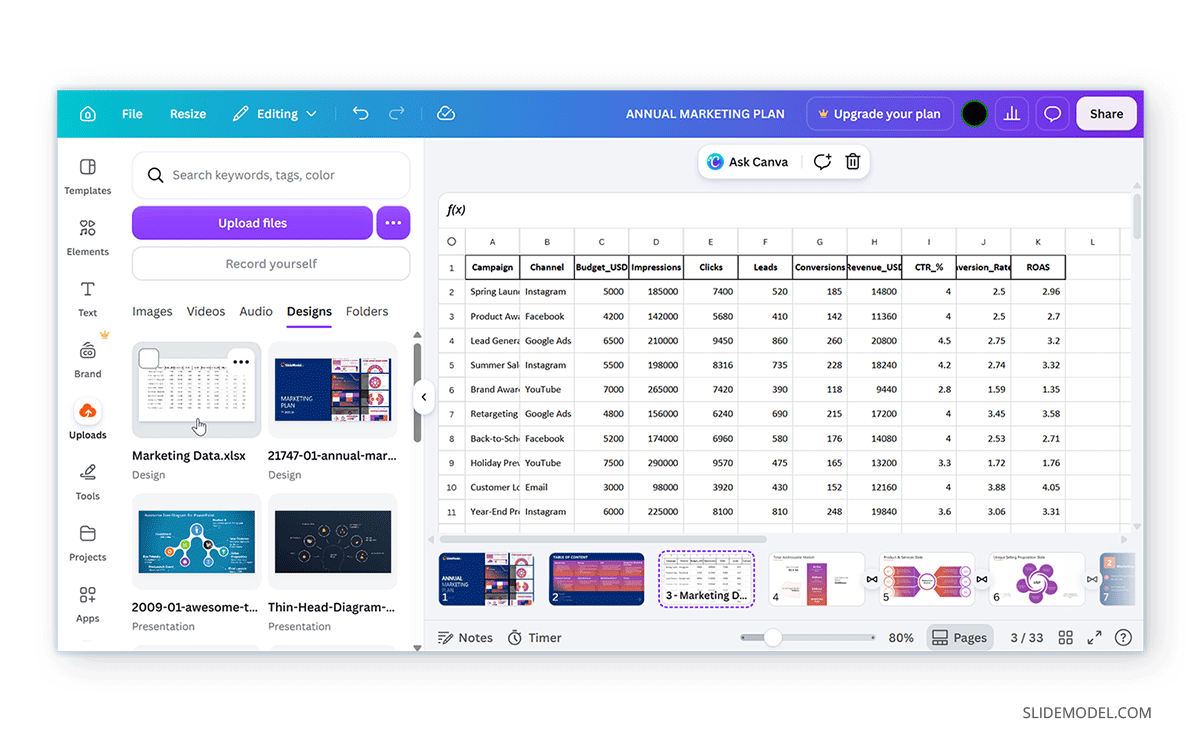1200x743 pixels.
Task: Click the f(x) formula icon
Action: click(x=456, y=210)
